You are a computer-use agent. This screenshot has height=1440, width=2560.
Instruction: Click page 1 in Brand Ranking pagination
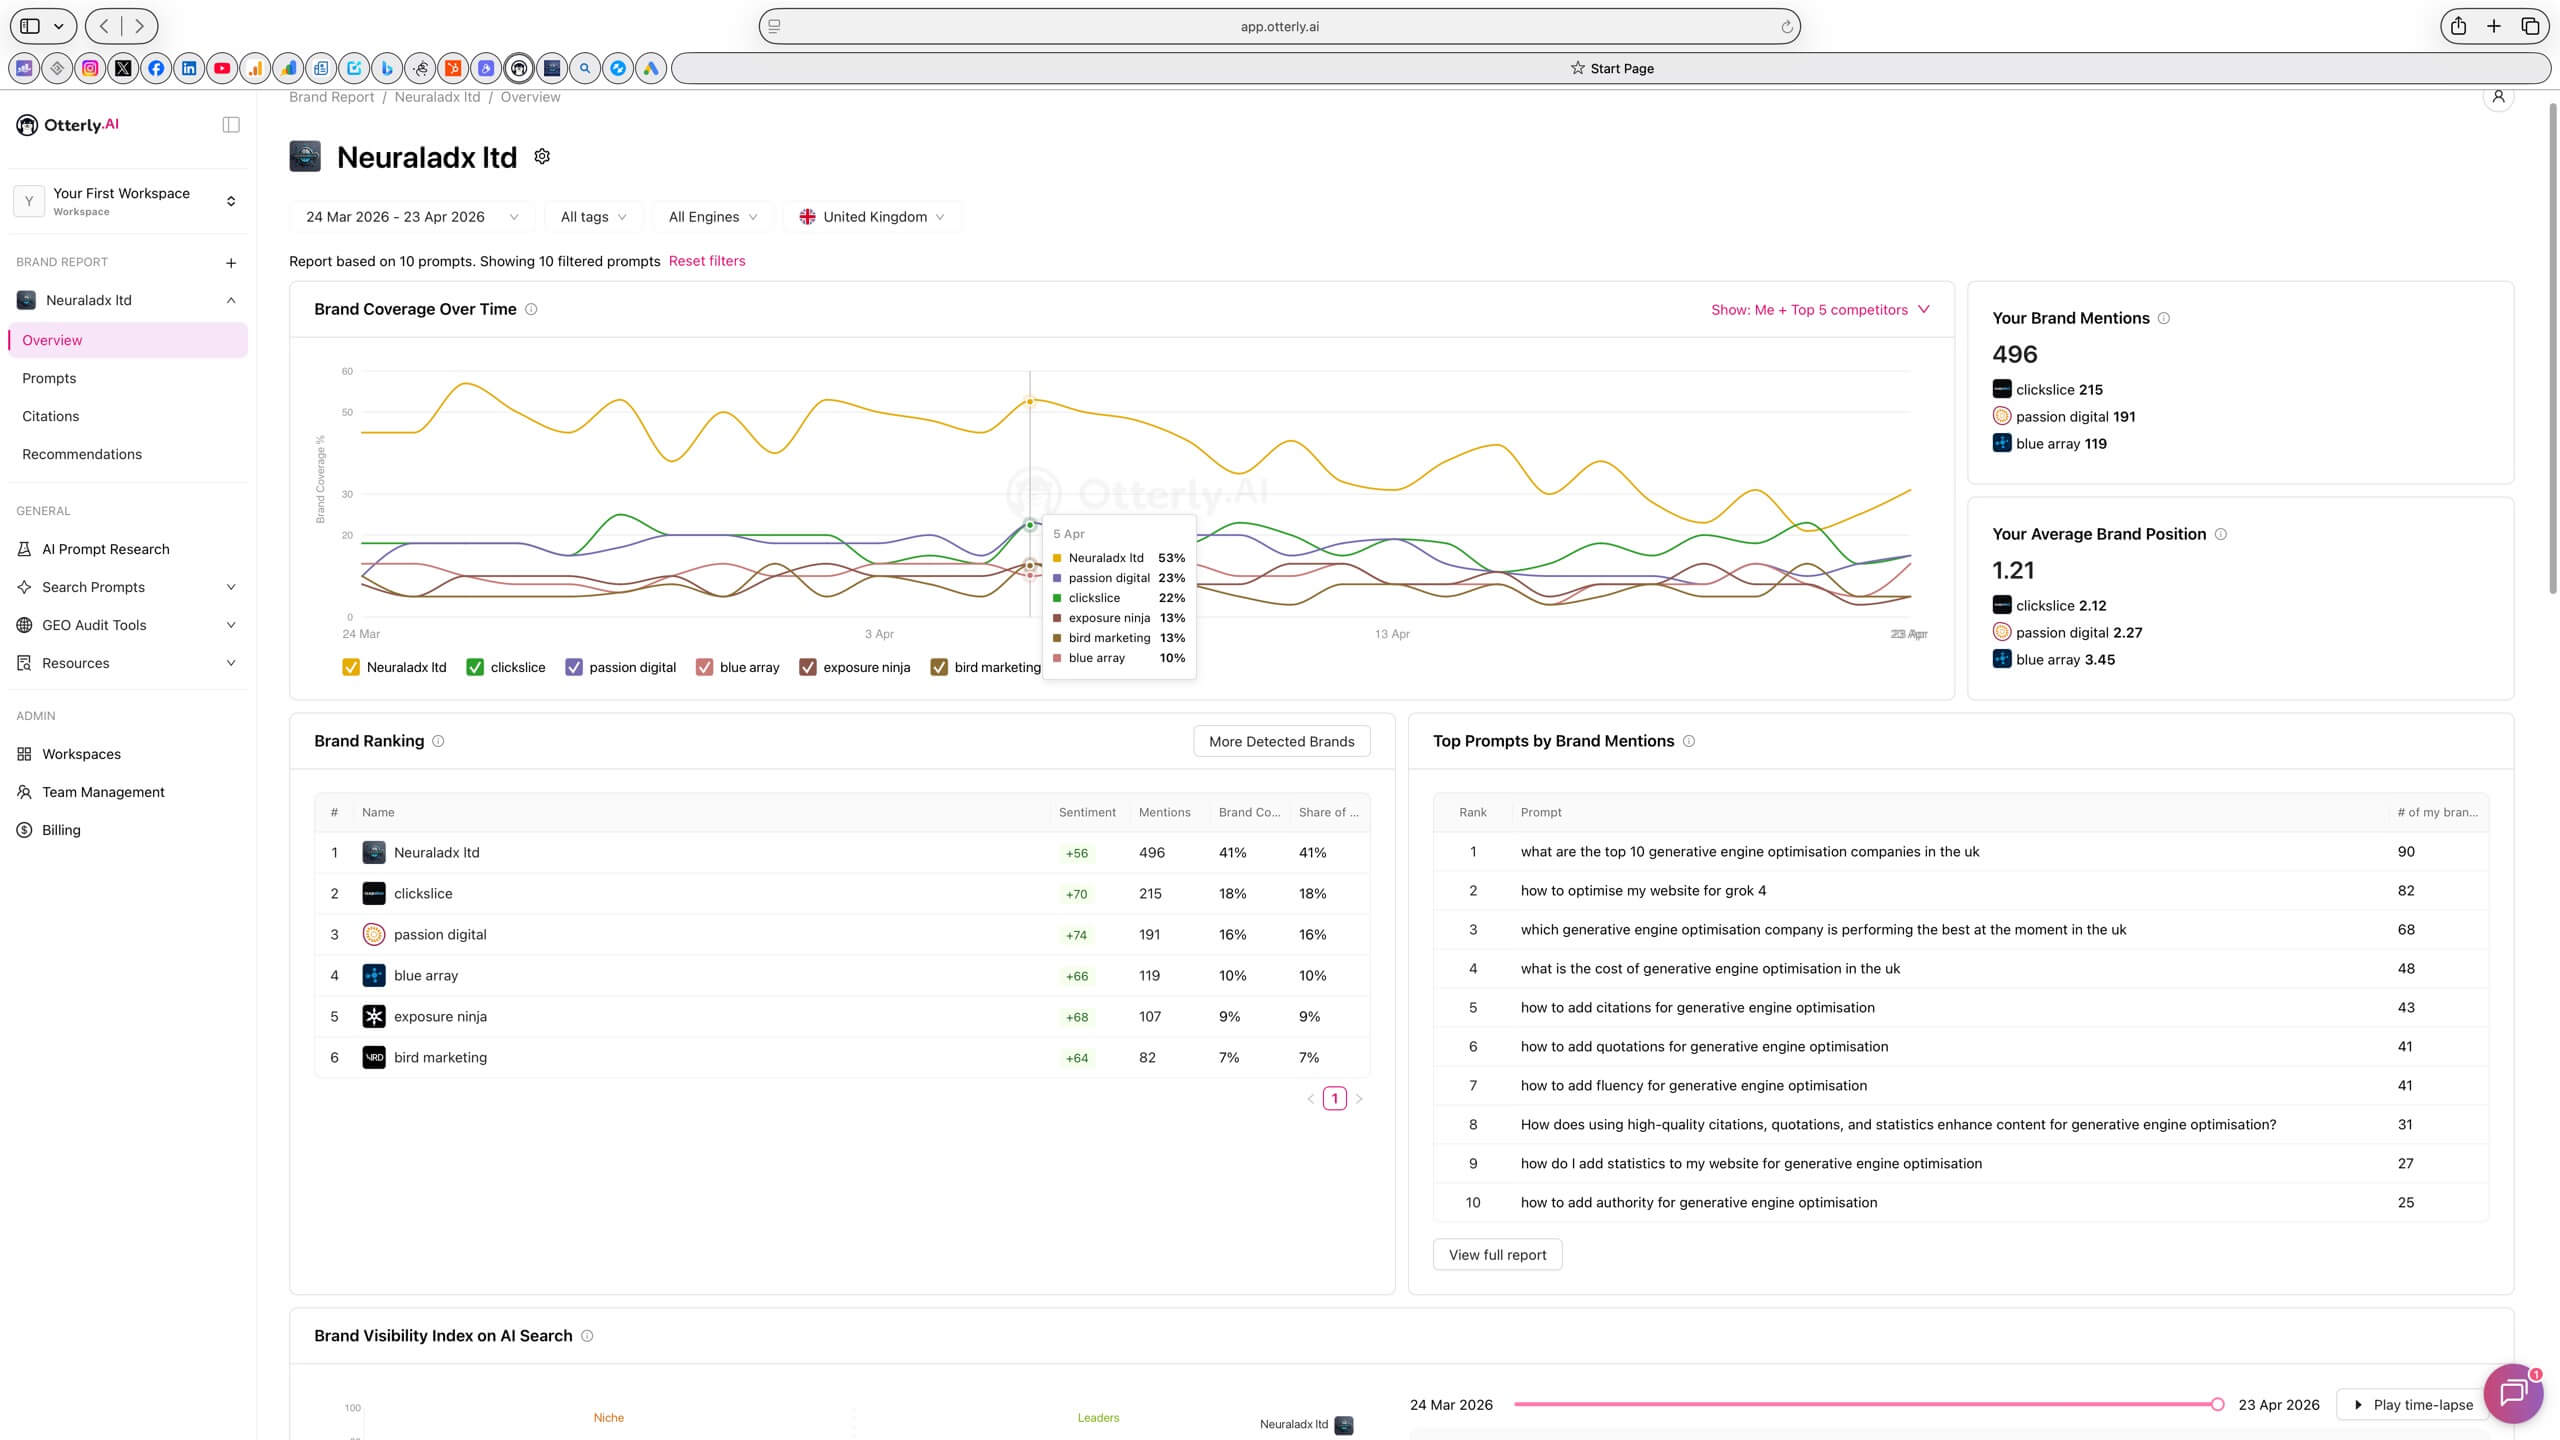pos(1334,1098)
